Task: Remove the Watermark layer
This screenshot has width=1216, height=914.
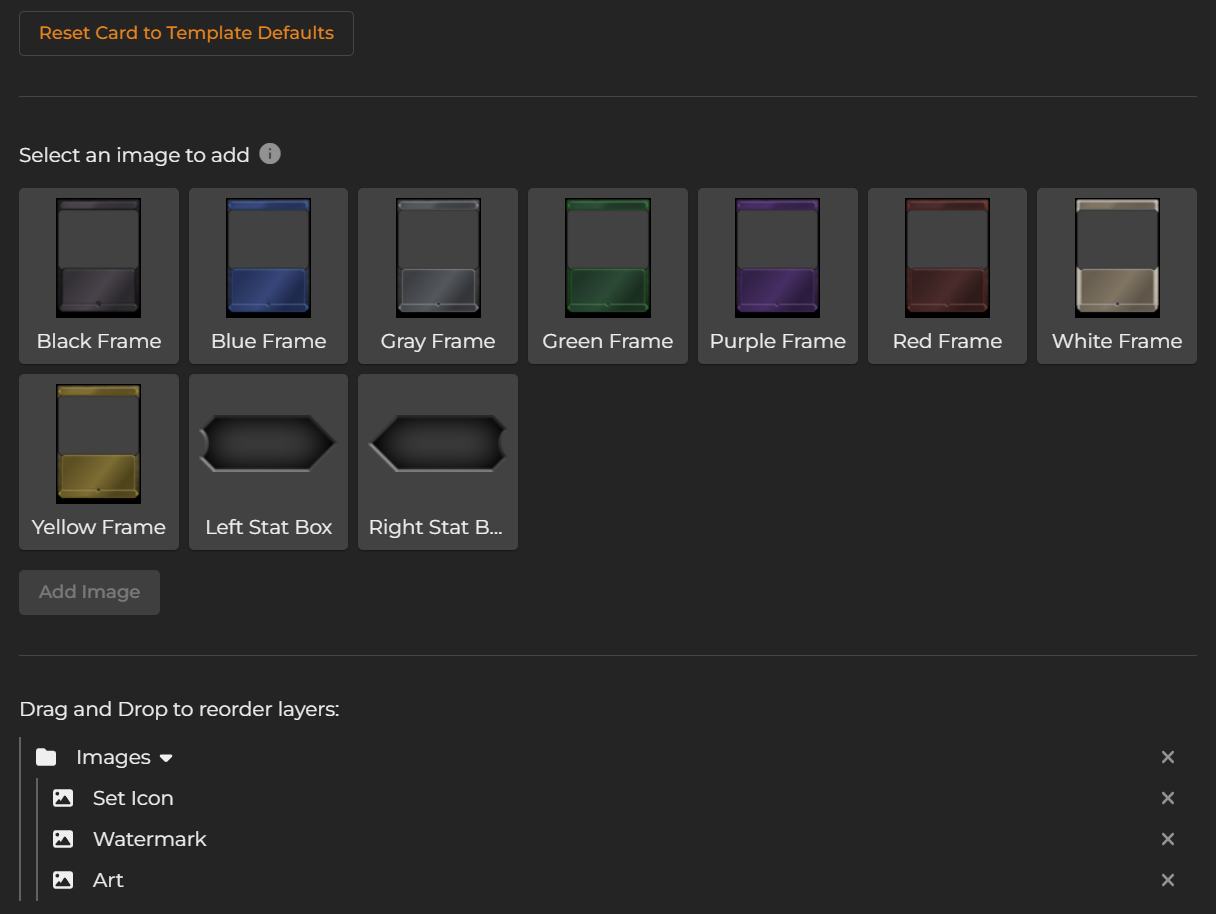Action: tap(1167, 839)
